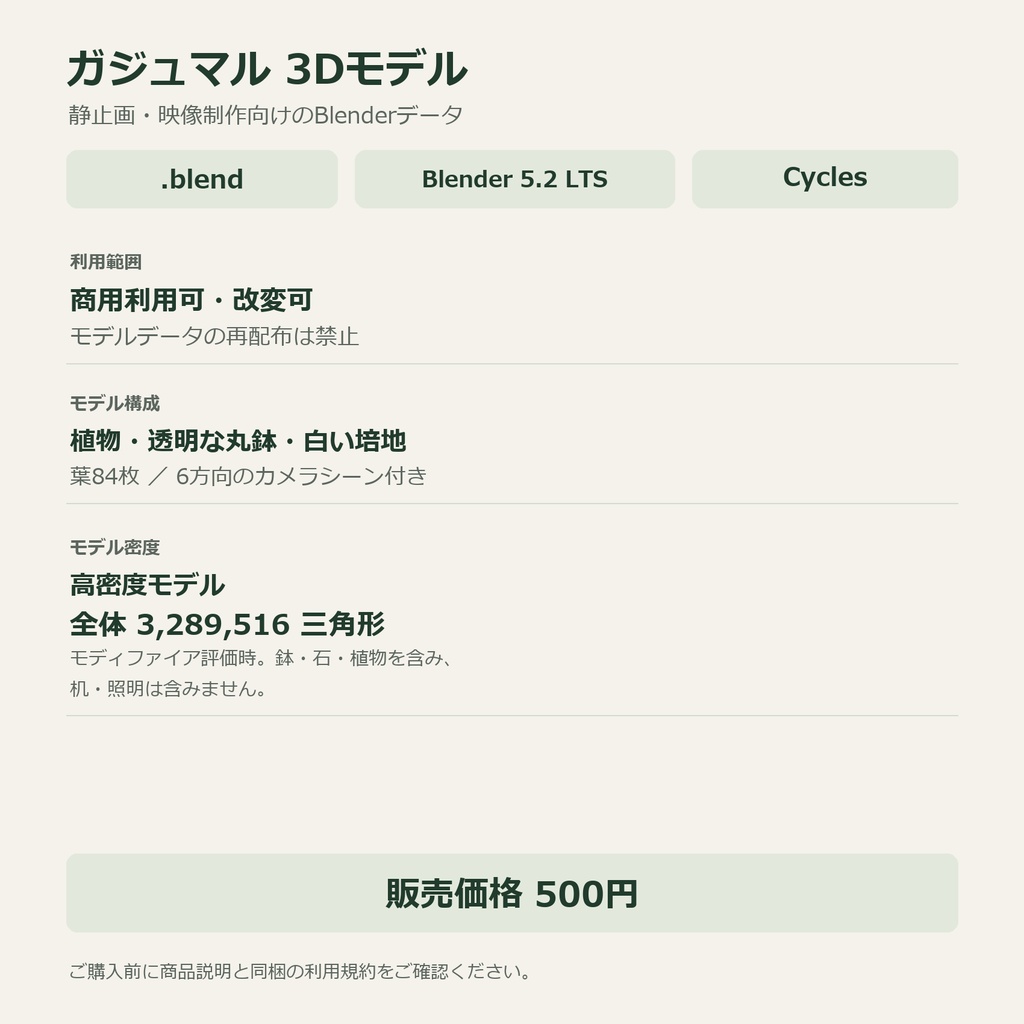
Task: Click the 全体 3,289,516 三角形 count
Action: (x=227, y=624)
